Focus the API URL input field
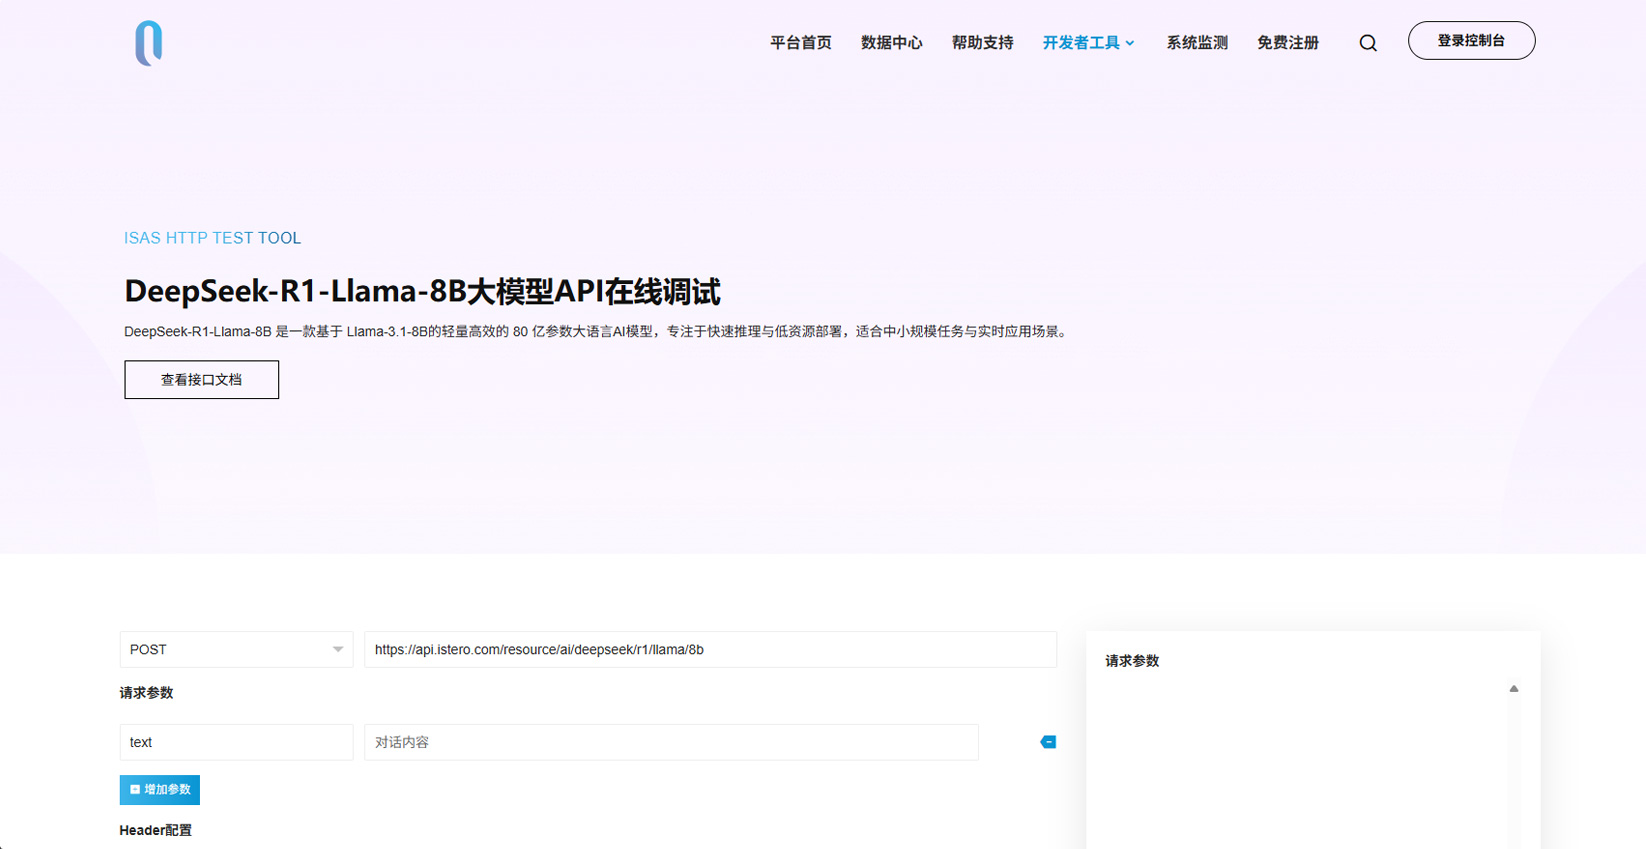Image resolution: width=1646 pixels, height=849 pixels. click(x=710, y=650)
